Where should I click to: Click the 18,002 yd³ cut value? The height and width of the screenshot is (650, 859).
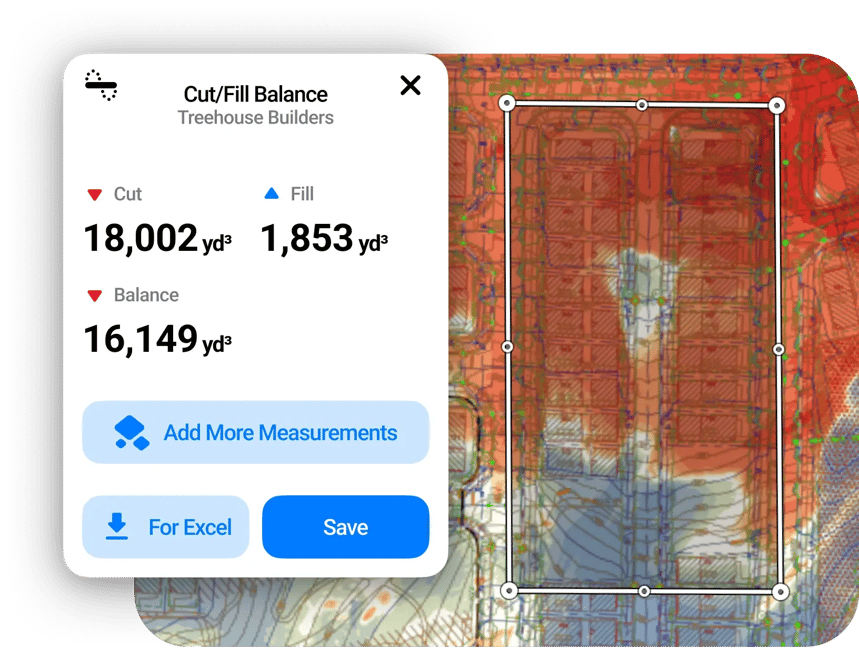157,239
